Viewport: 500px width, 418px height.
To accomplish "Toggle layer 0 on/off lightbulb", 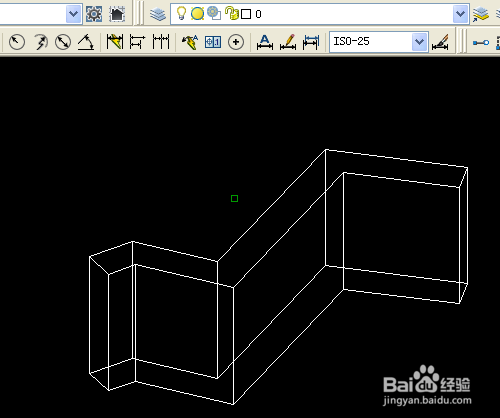I will (181, 14).
